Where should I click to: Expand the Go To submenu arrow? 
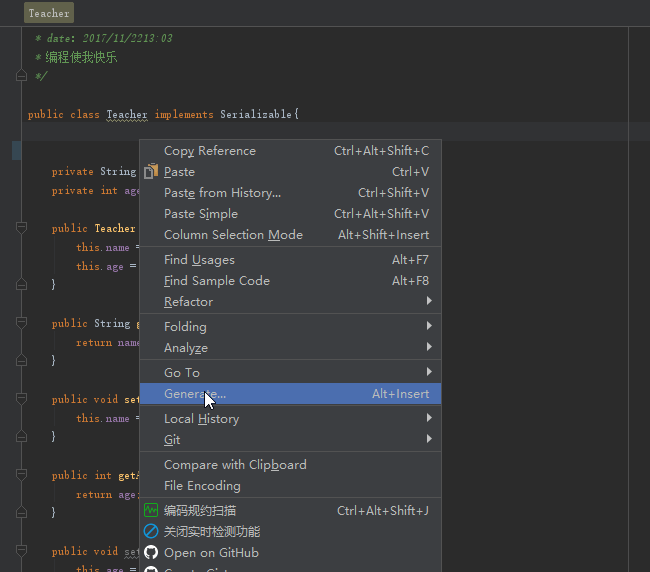[429, 372]
